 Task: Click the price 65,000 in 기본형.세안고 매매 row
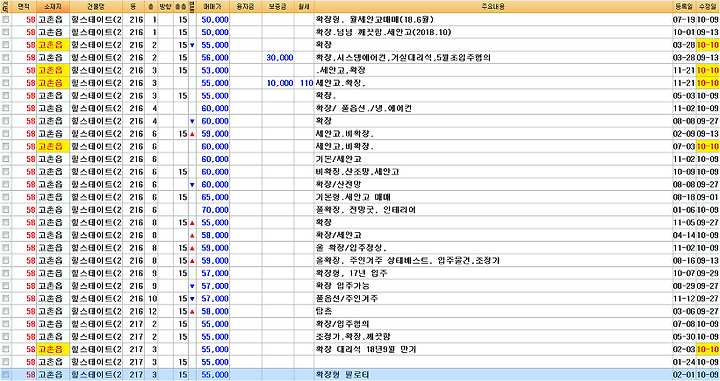(215, 197)
